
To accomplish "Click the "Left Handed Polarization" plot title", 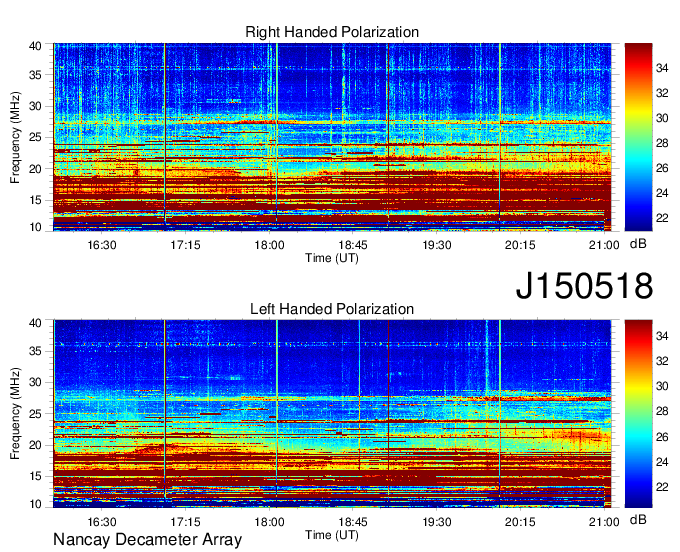I will [332, 309].
